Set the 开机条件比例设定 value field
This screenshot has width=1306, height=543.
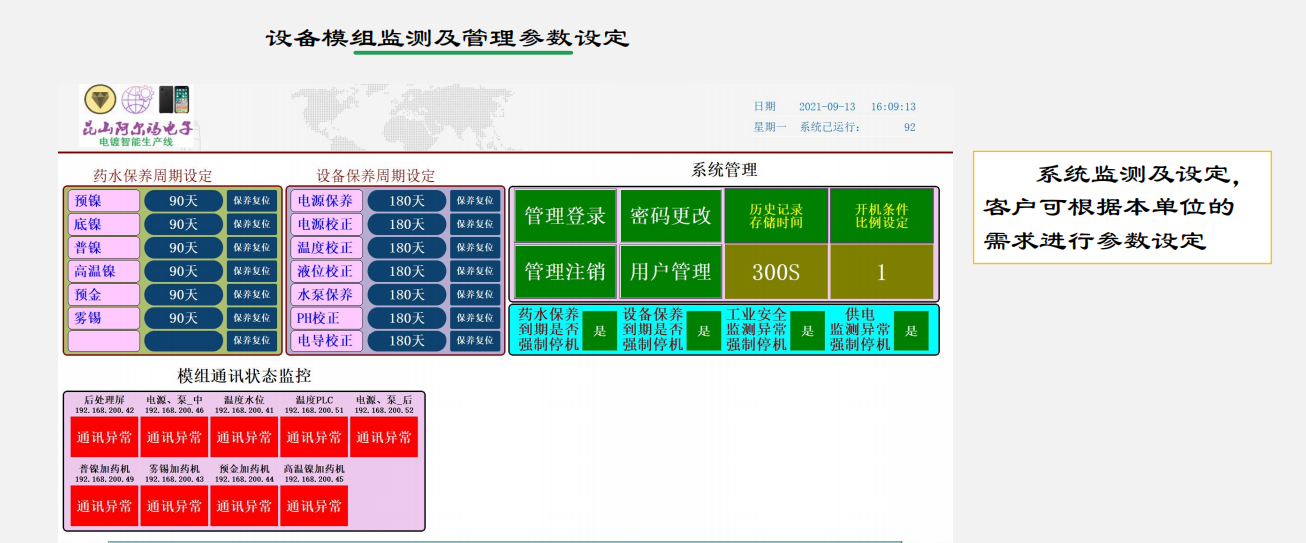[881, 271]
